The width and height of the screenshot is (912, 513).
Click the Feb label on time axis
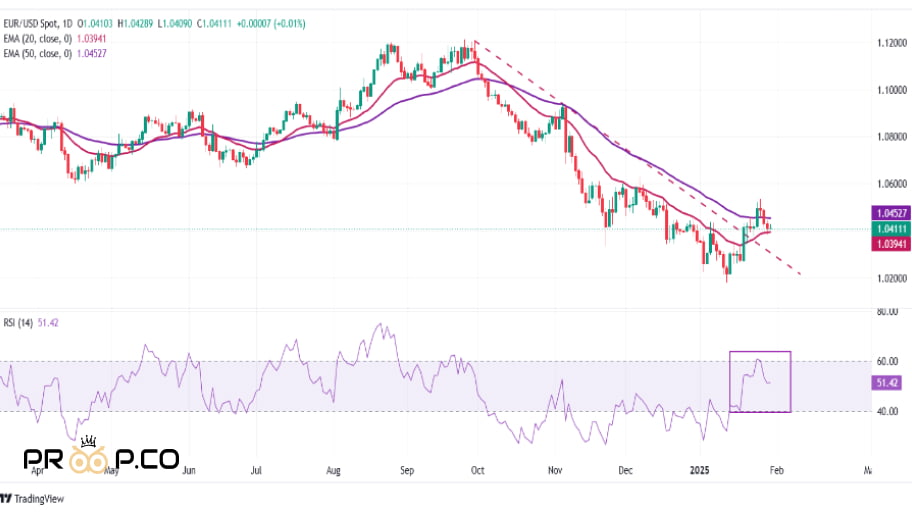click(x=776, y=471)
